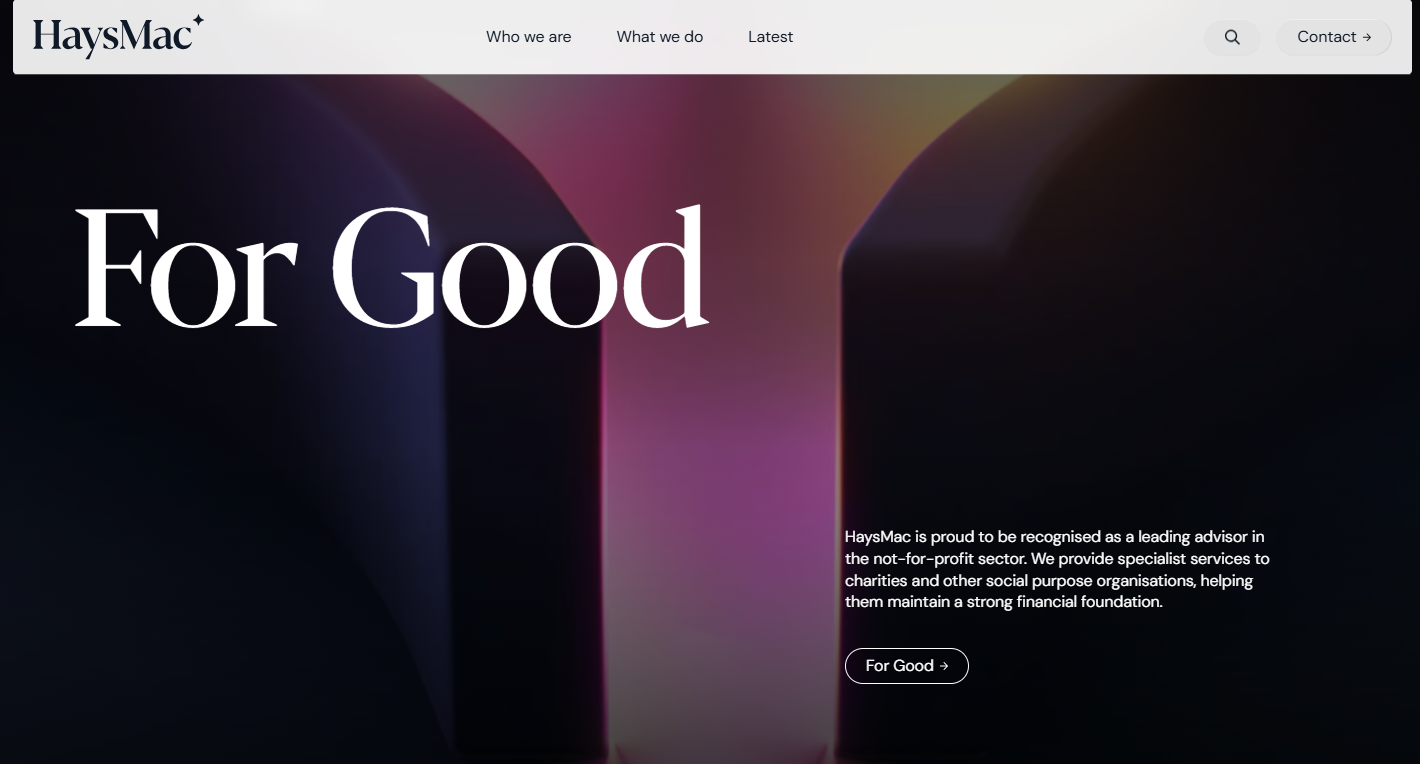1420x764 pixels.
Task: Open the Contact page button
Action: [x=1334, y=37]
